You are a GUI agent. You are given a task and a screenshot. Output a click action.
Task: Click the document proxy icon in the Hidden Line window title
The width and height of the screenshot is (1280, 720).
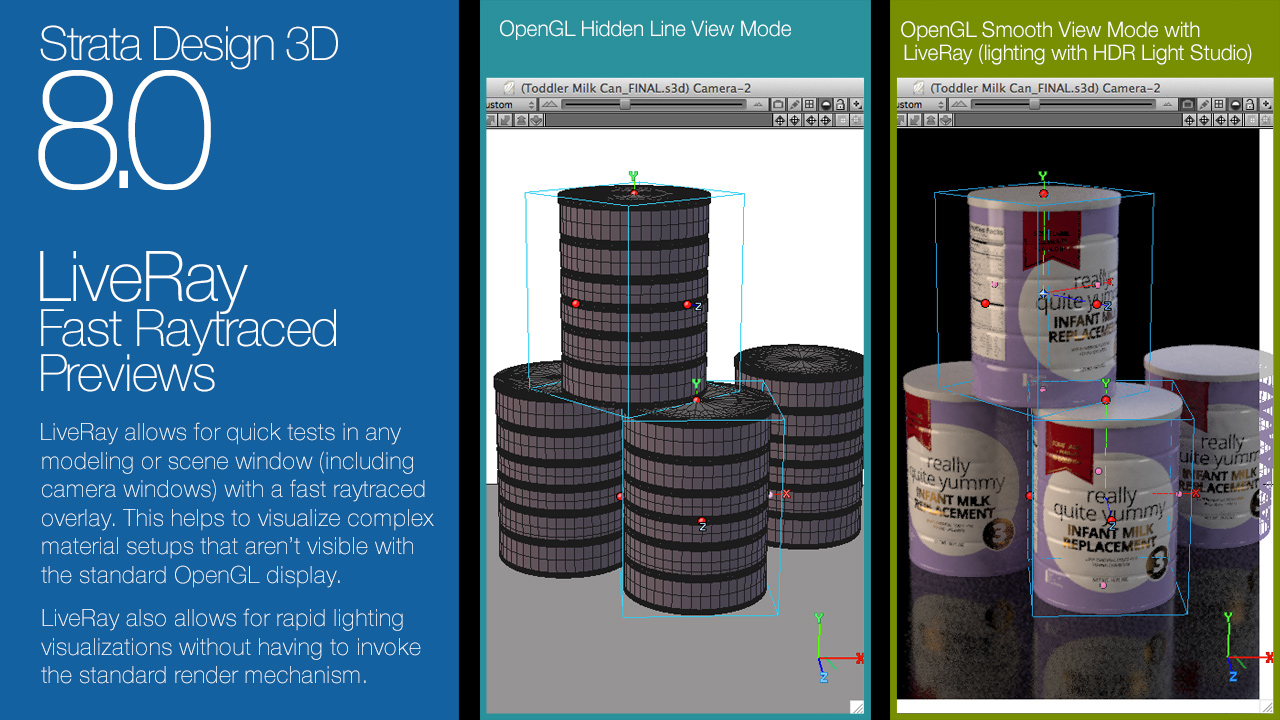pos(508,89)
